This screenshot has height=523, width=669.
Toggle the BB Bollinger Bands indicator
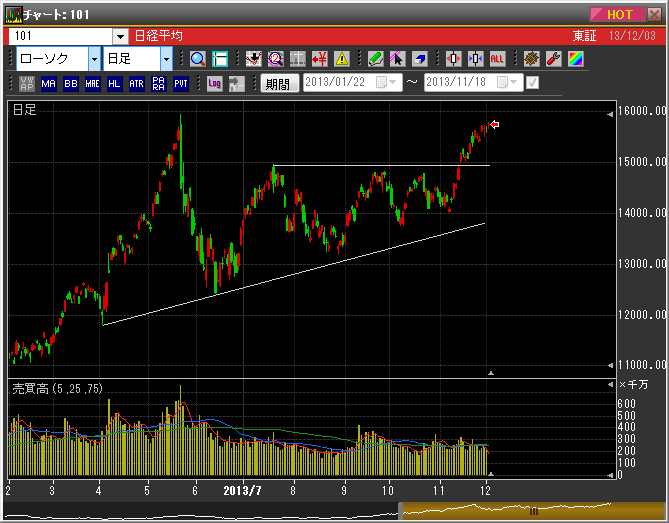click(x=71, y=84)
